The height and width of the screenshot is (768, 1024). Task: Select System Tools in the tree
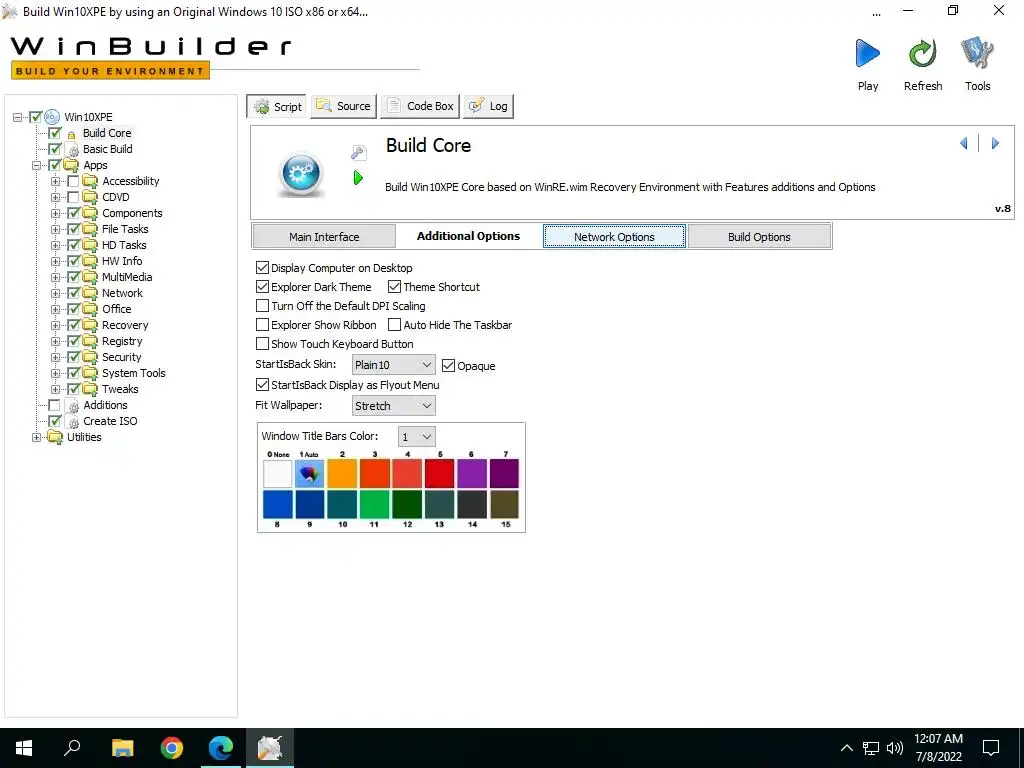[x=134, y=373]
